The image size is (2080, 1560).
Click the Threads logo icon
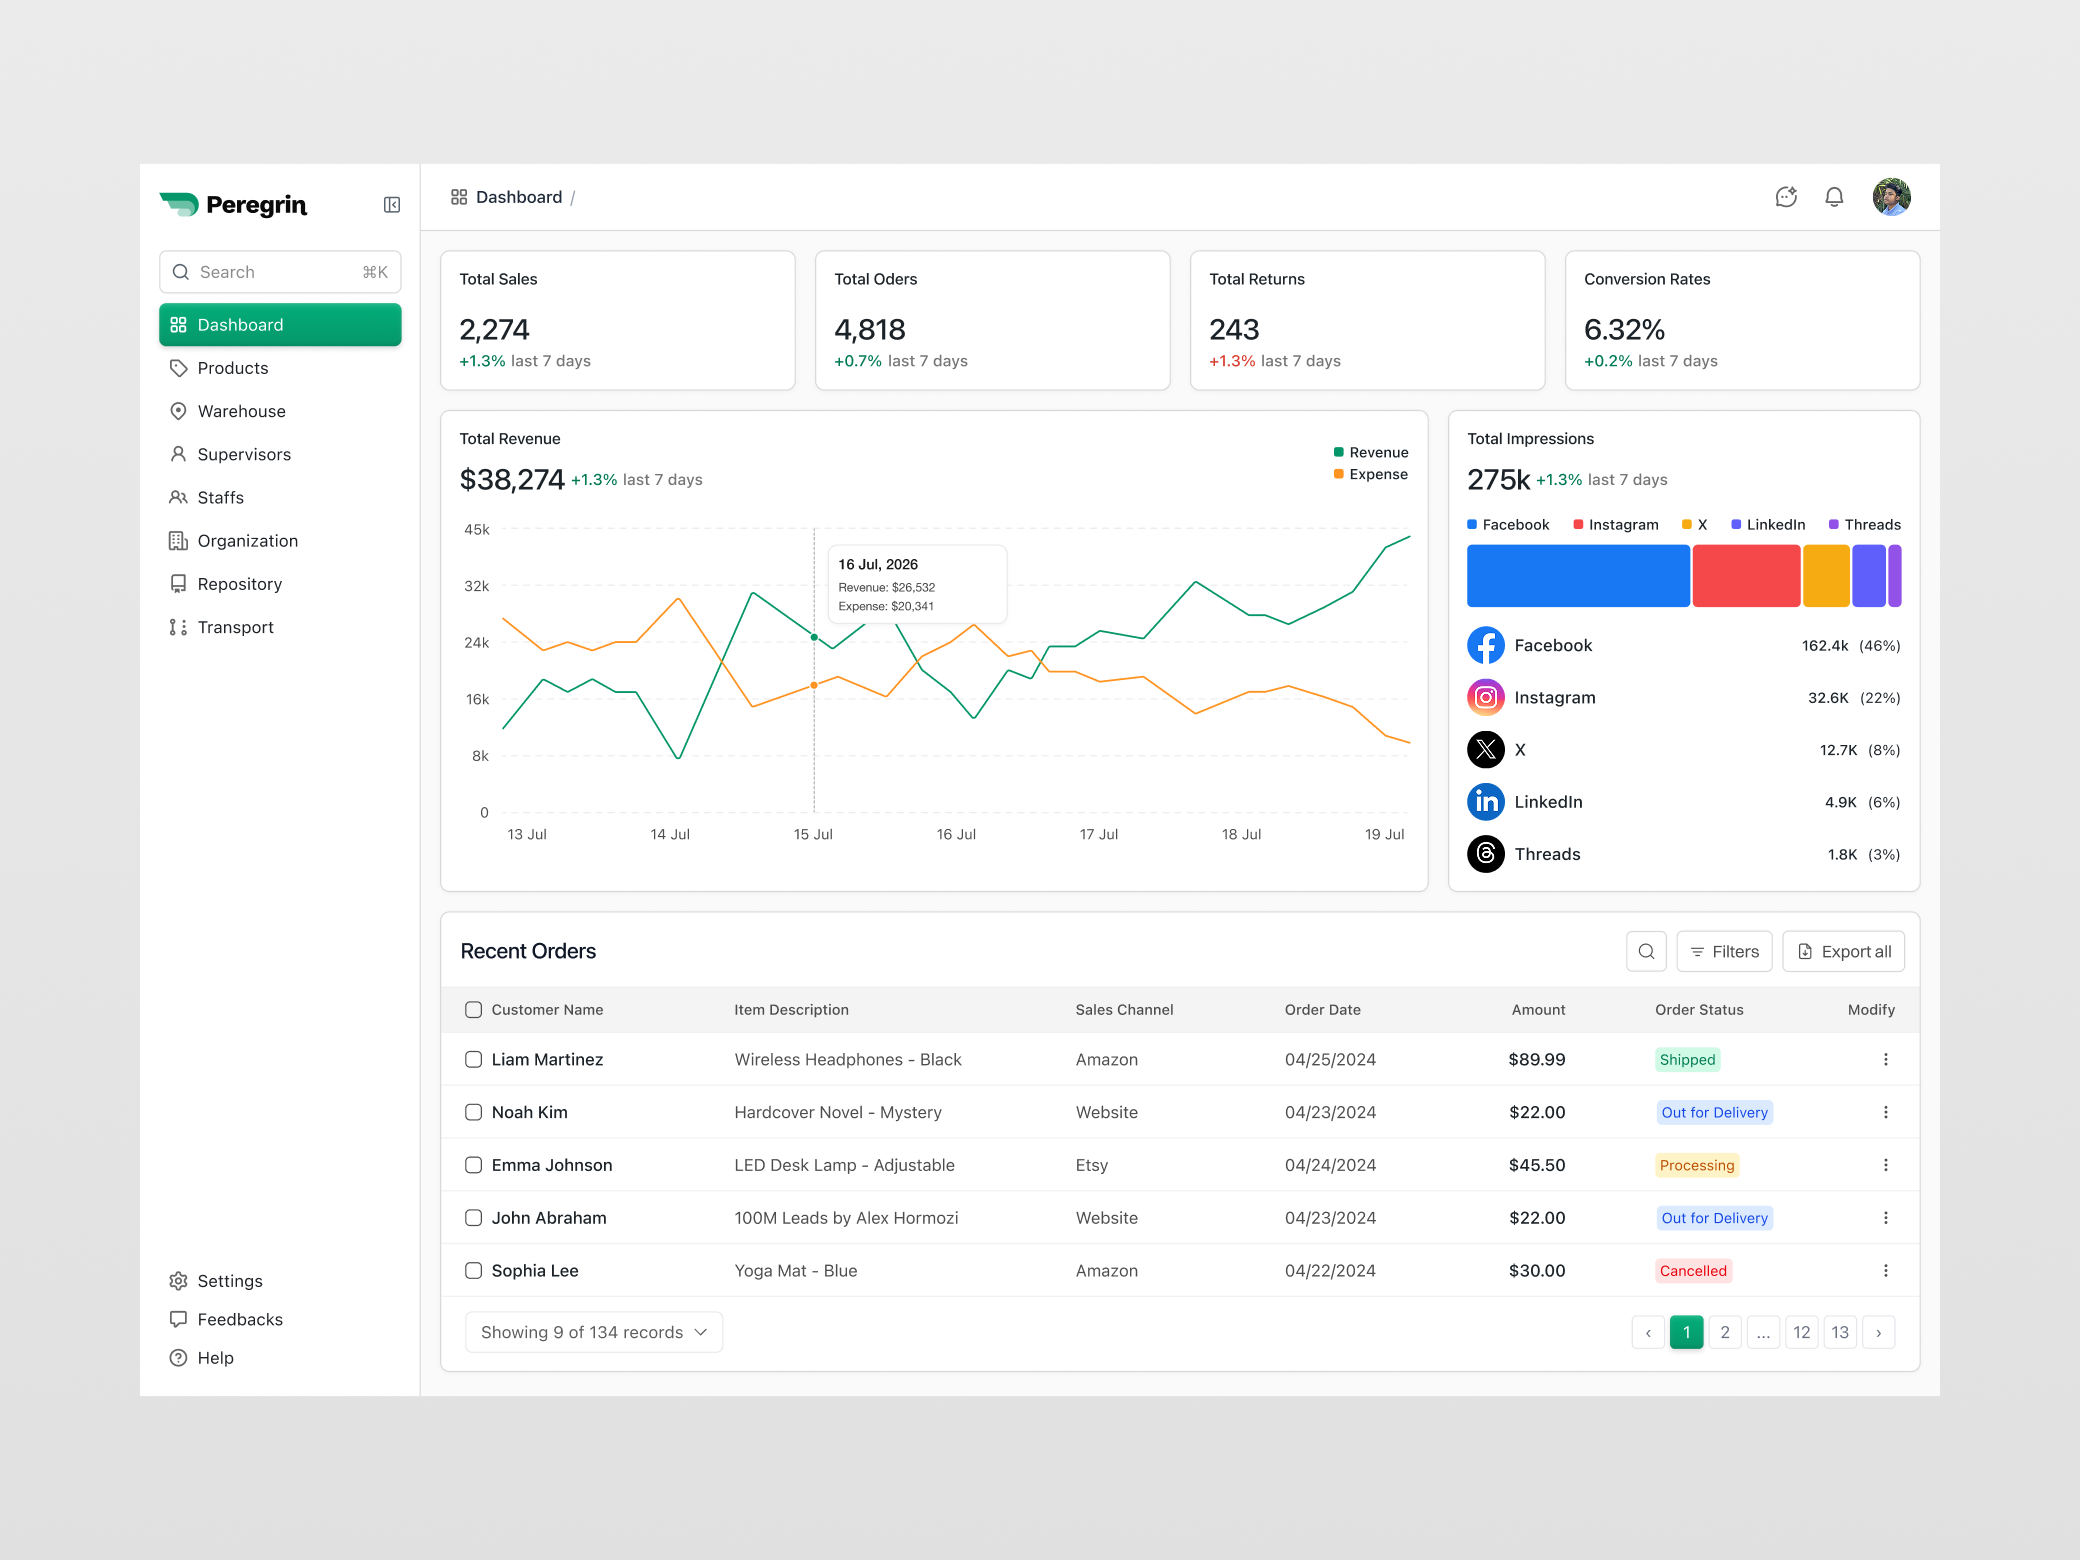click(x=1486, y=854)
